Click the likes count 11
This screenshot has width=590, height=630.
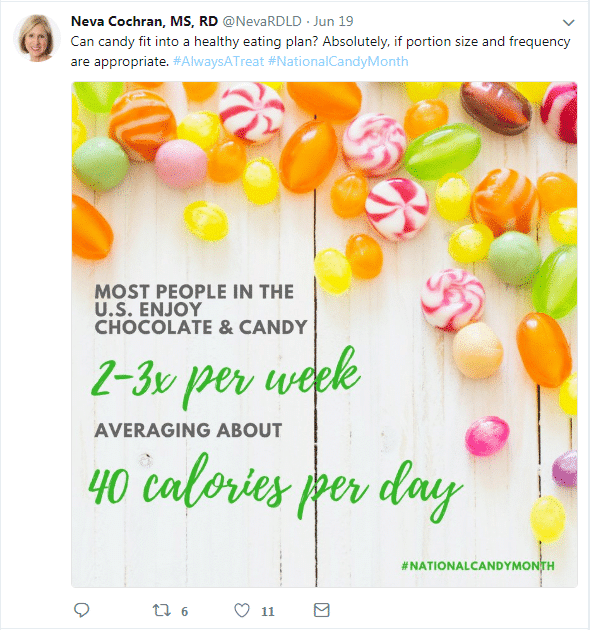(268, 612)
